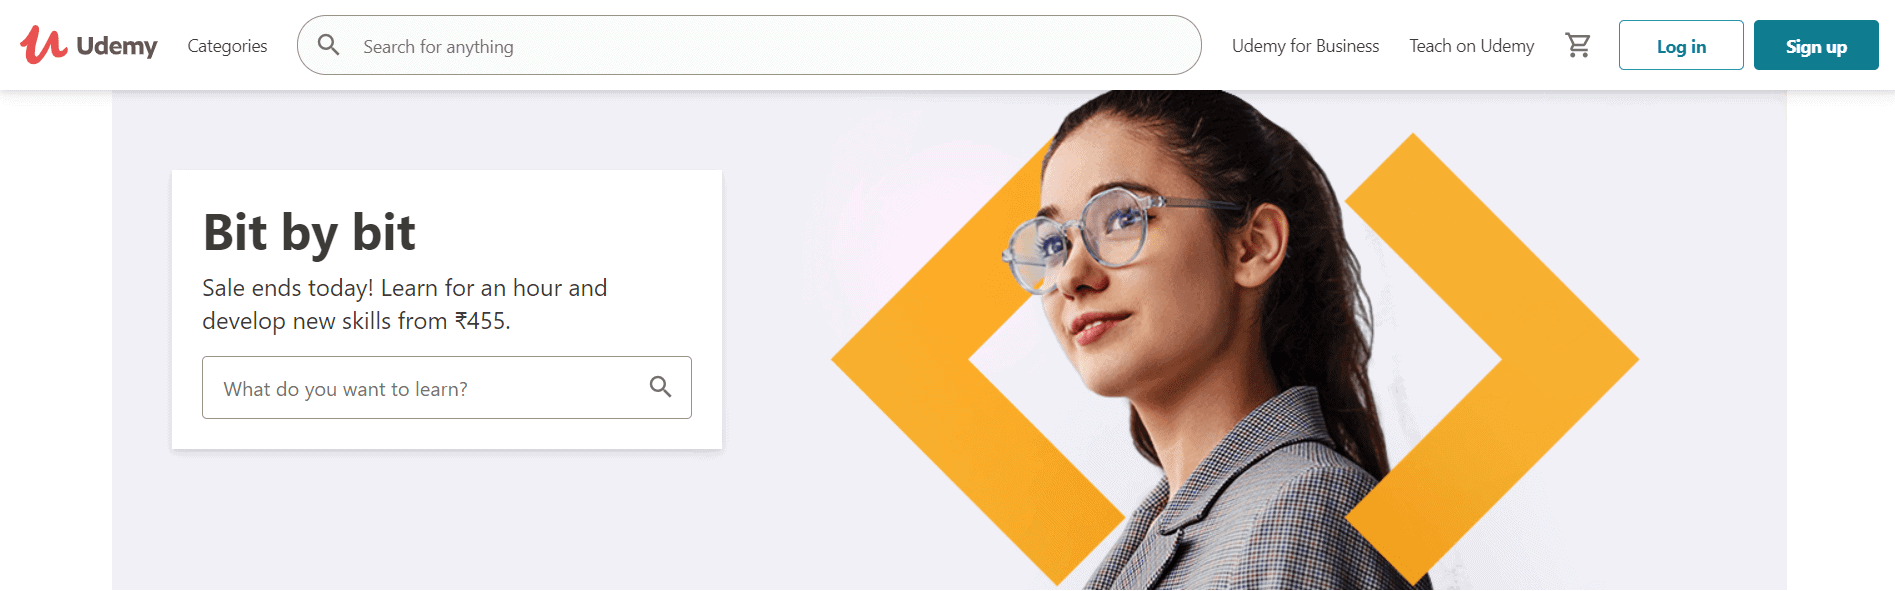1895x591 pixels.
Task: Open Teach on Udemy link
Action: 1471,46
